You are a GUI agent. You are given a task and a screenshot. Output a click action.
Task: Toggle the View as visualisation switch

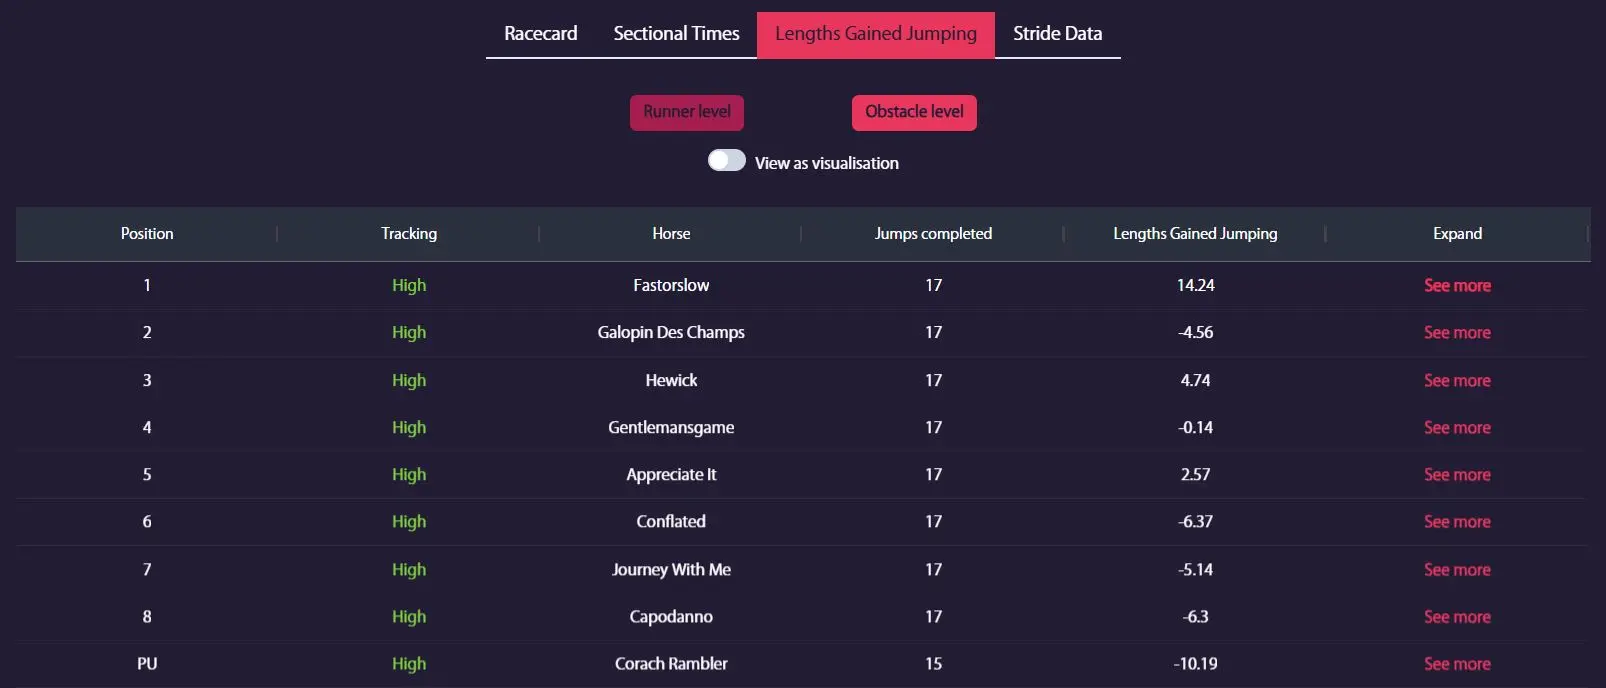point(727,161)
